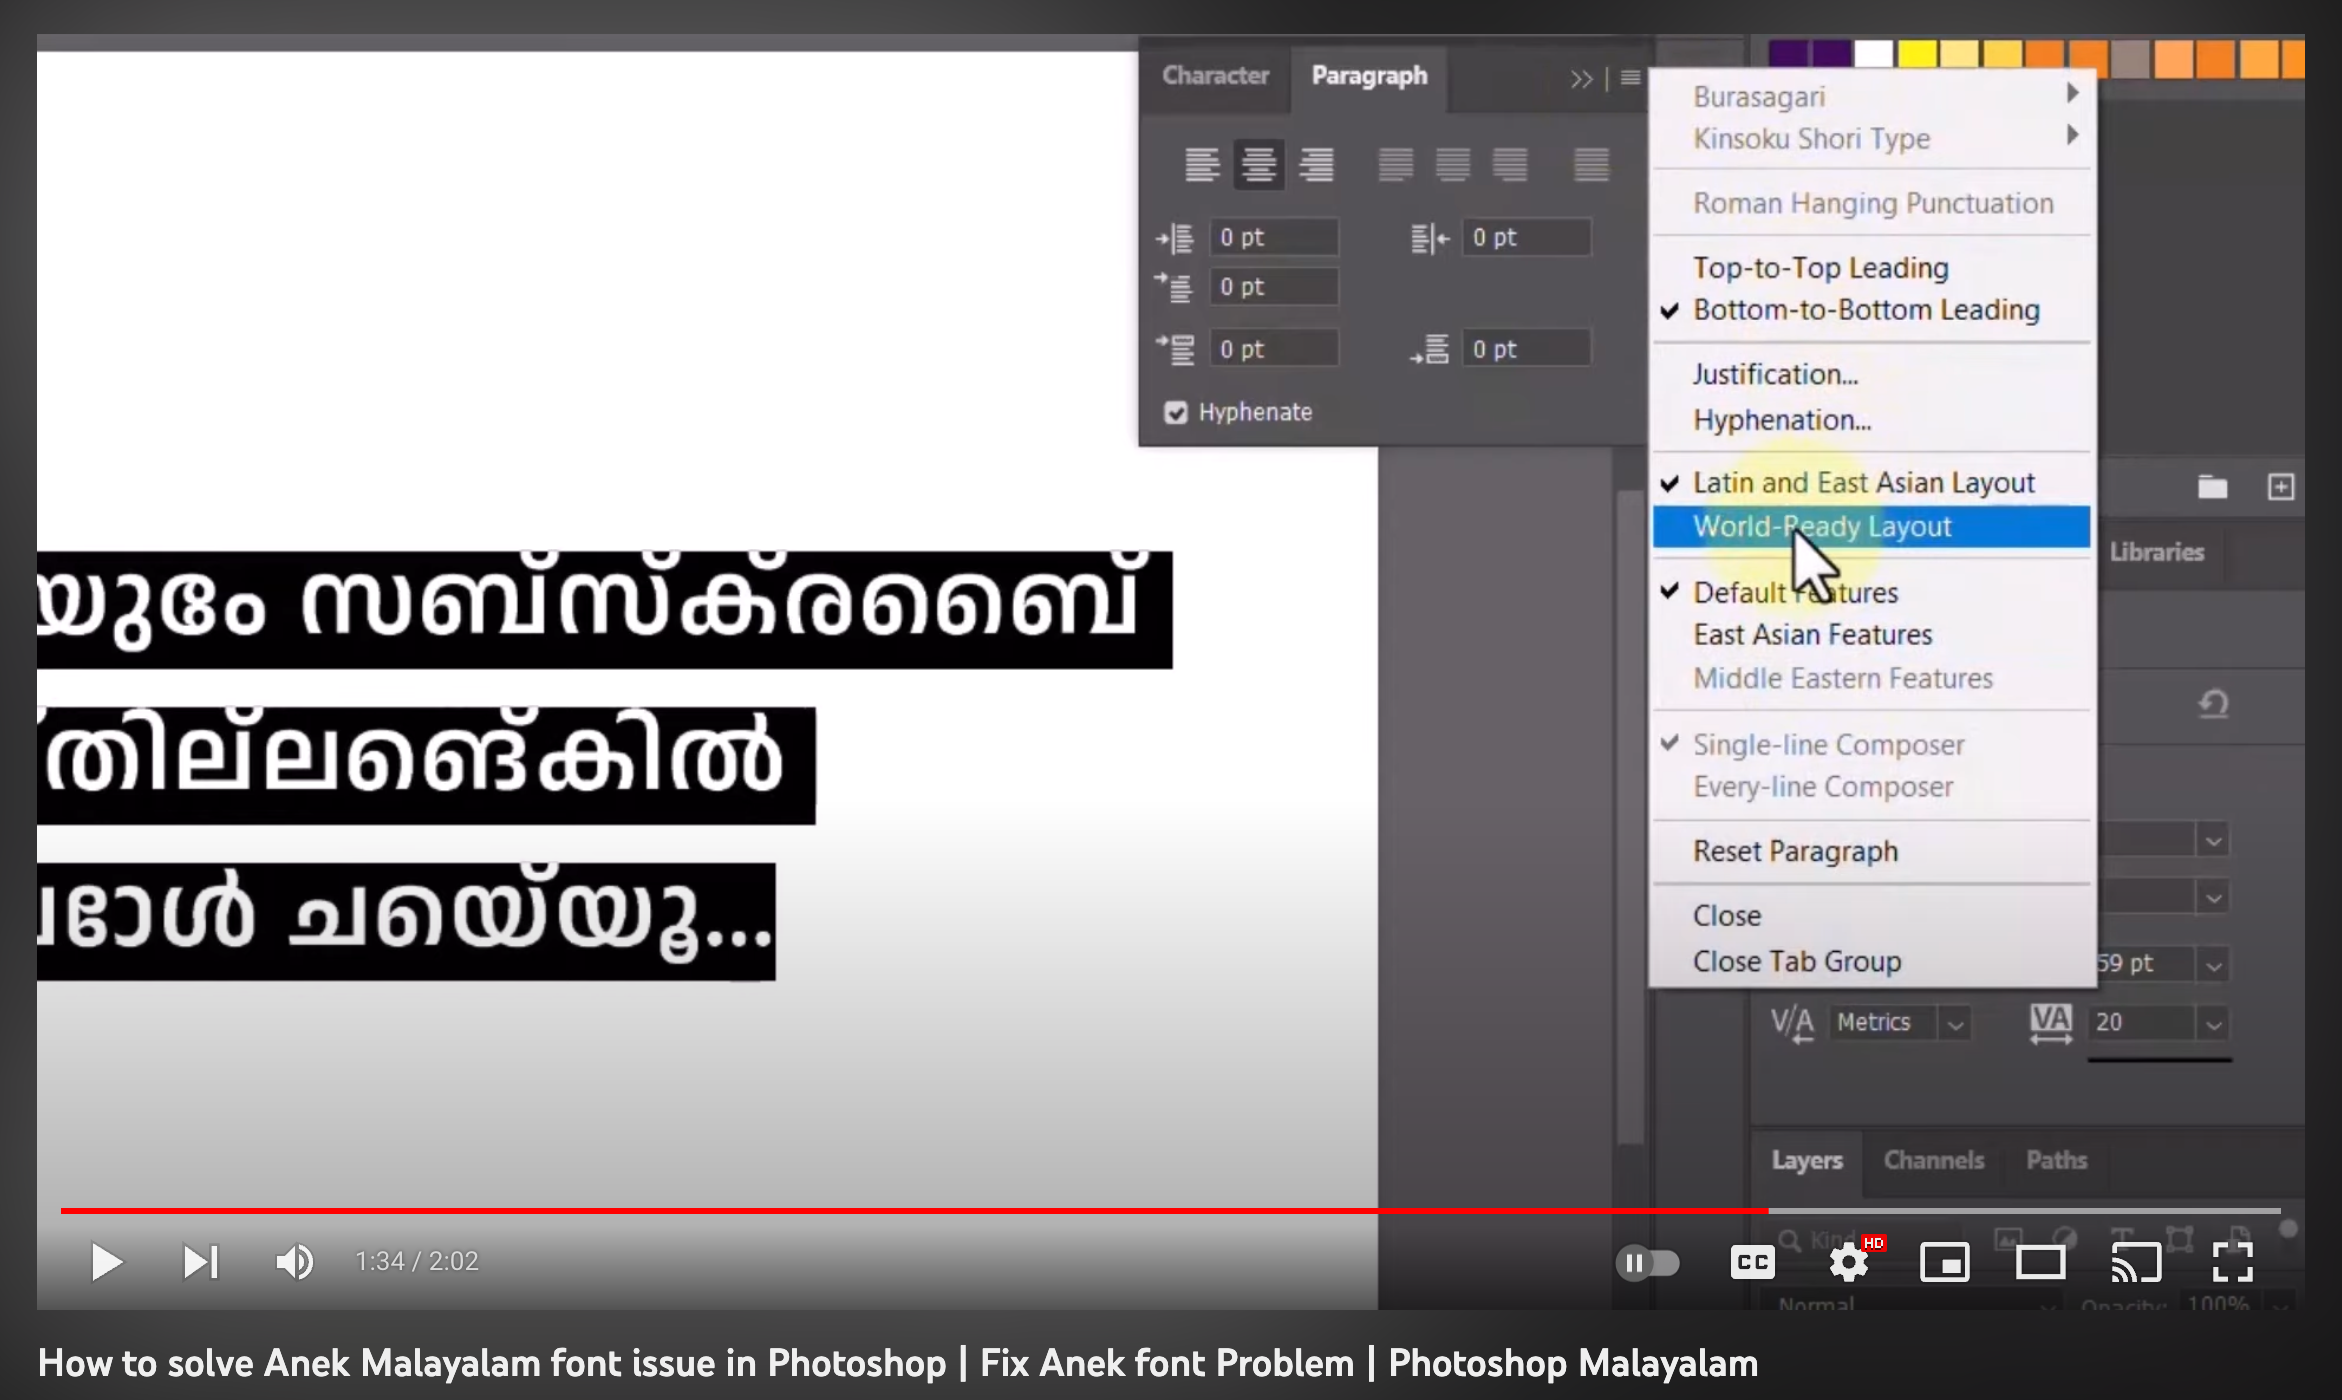Viewport: 2342px width, 1400px height.
Task: Switch to the Layers tab
Action: click(1807, 1160)
